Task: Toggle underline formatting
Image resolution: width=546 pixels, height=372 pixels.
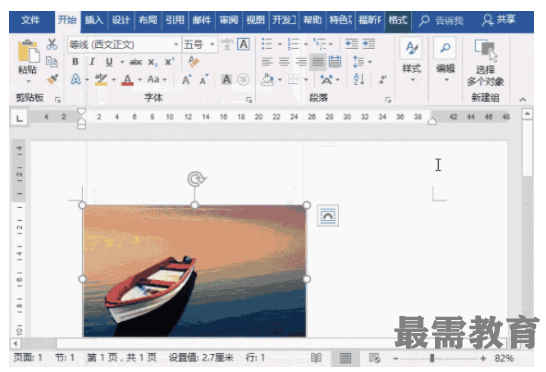Action: point(109,62)
